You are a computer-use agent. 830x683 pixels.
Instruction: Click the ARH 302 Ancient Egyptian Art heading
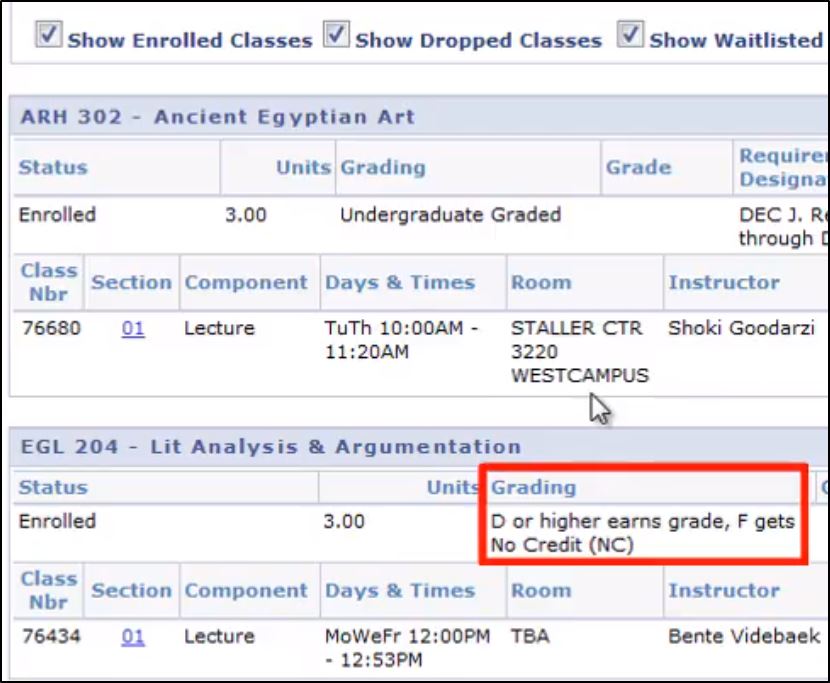217,117
